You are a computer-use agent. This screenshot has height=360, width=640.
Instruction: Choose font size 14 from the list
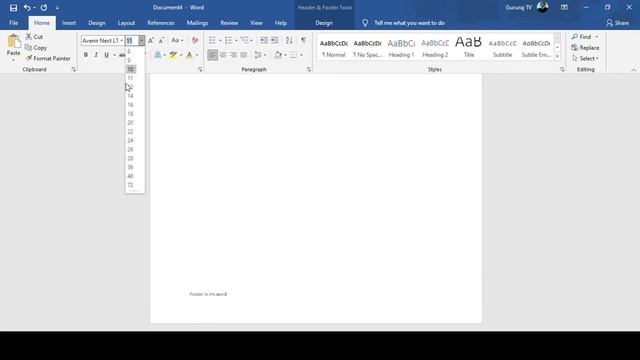tap(131, 96)
